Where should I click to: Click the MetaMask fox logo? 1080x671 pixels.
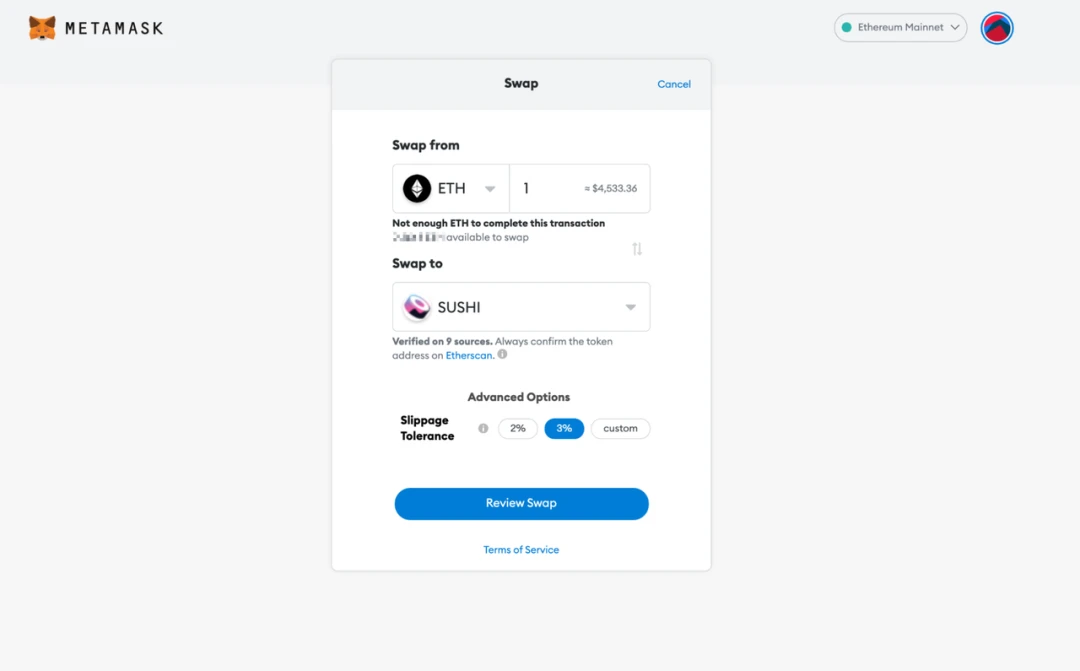click(x=42, y=28)
